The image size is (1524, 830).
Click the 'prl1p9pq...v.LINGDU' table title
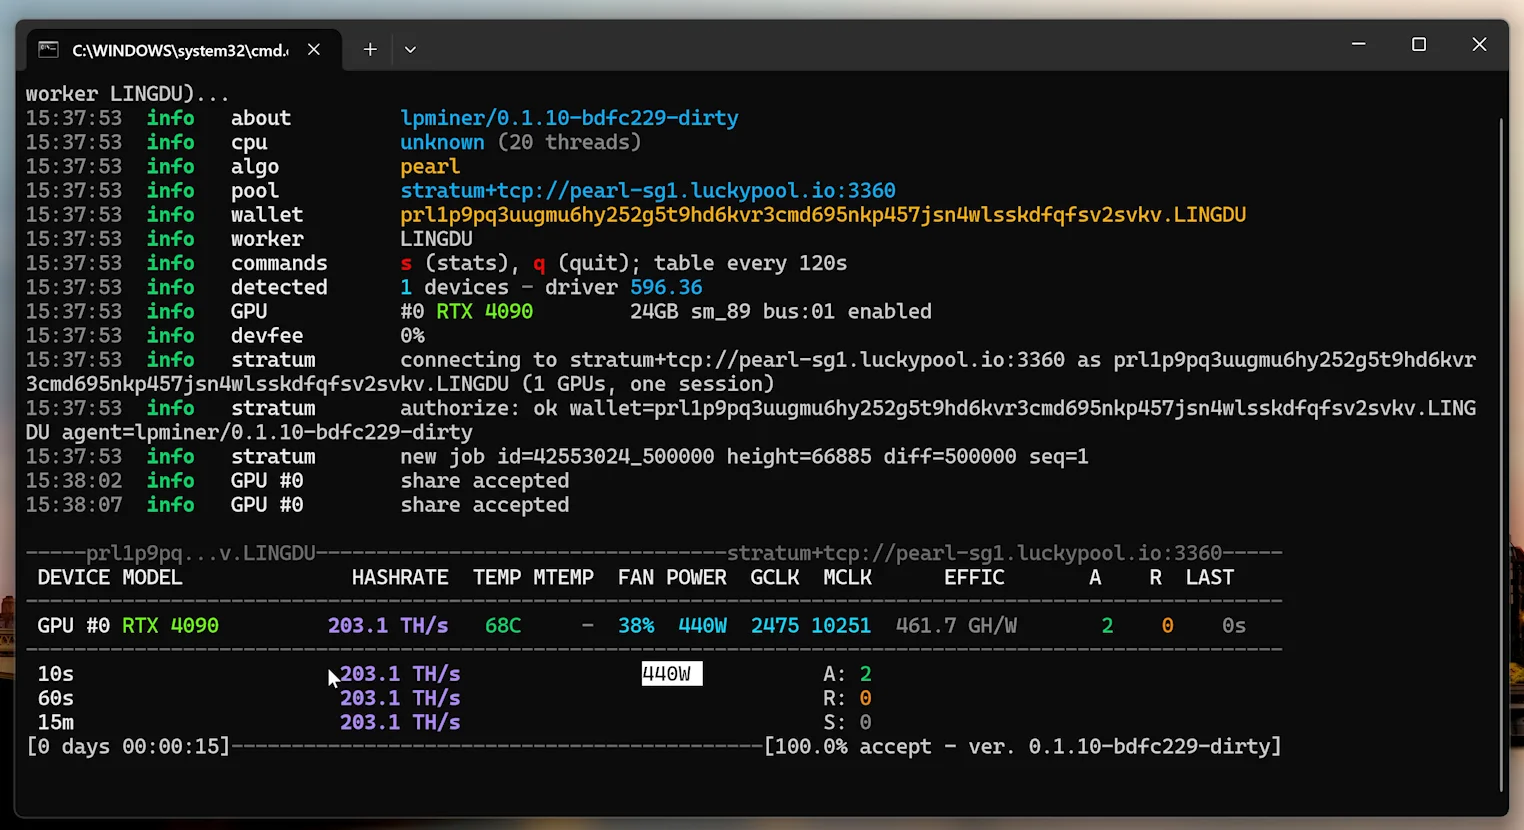[x=200, y=553]
